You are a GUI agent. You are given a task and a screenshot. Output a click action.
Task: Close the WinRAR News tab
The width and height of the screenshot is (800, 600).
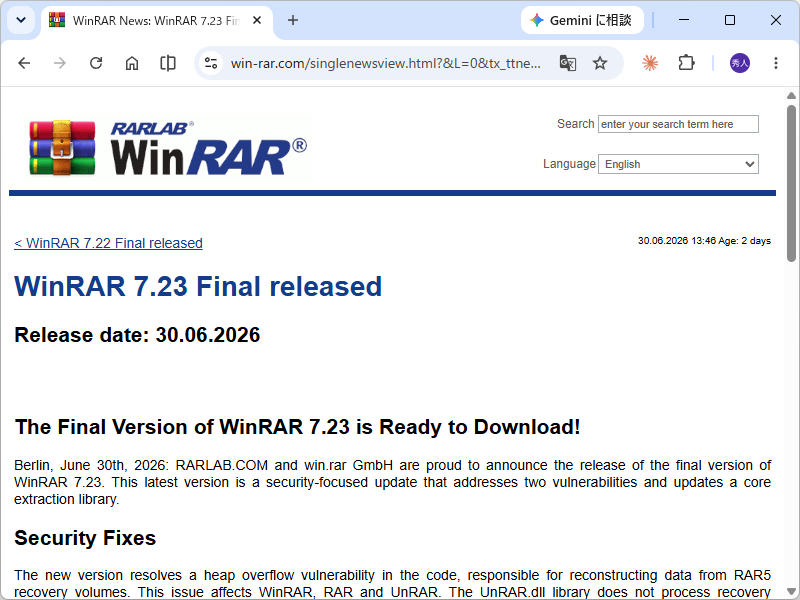tap(257, 20)
